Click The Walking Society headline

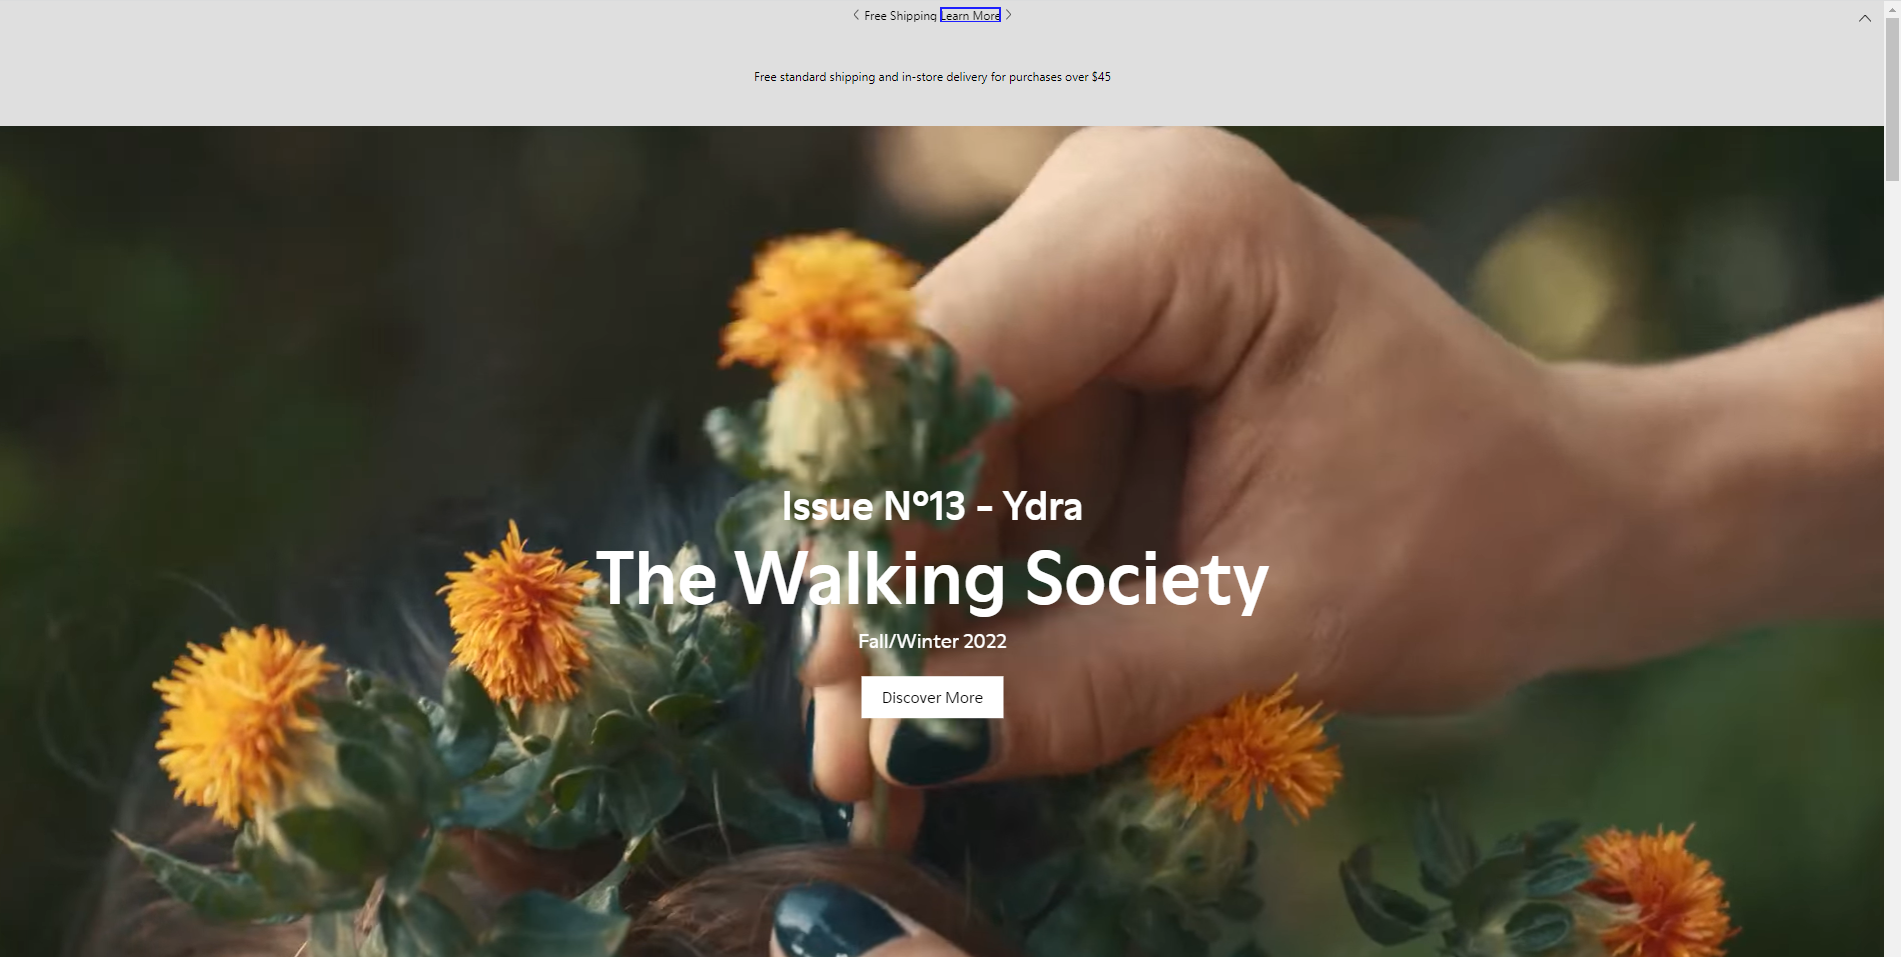pos(932,578)
